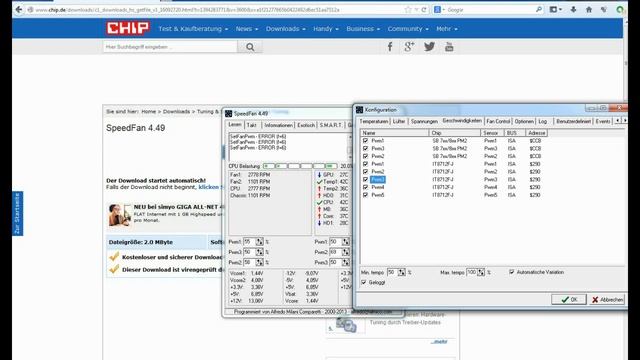640x360 pixels.
Task: Open the browser bookmarks list icon
Action: 553,9
